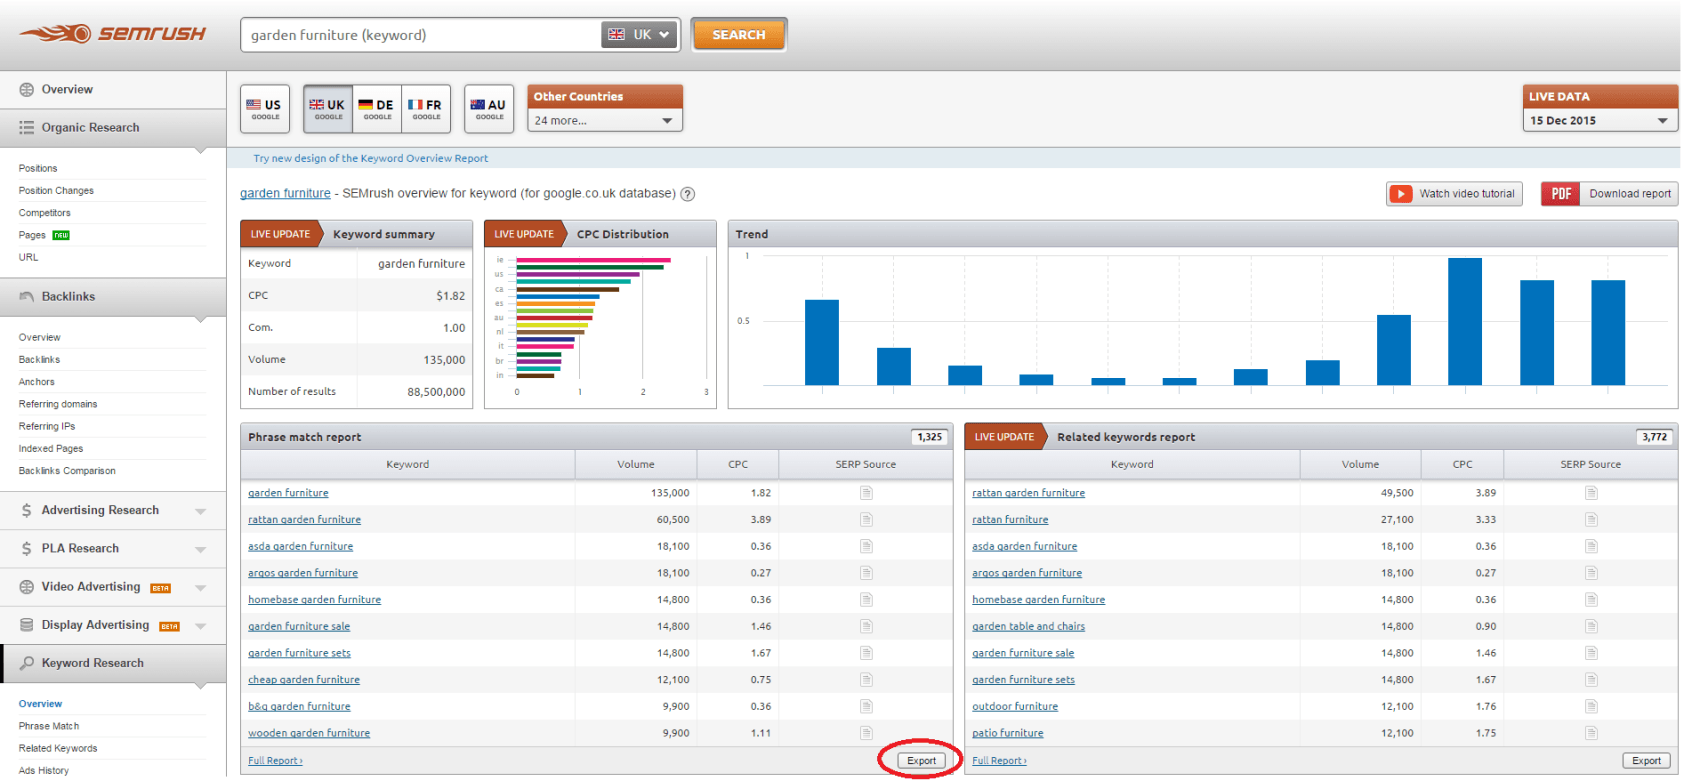Open Position Changes in sidebar

pyautogui.click(x=56, y=190)
